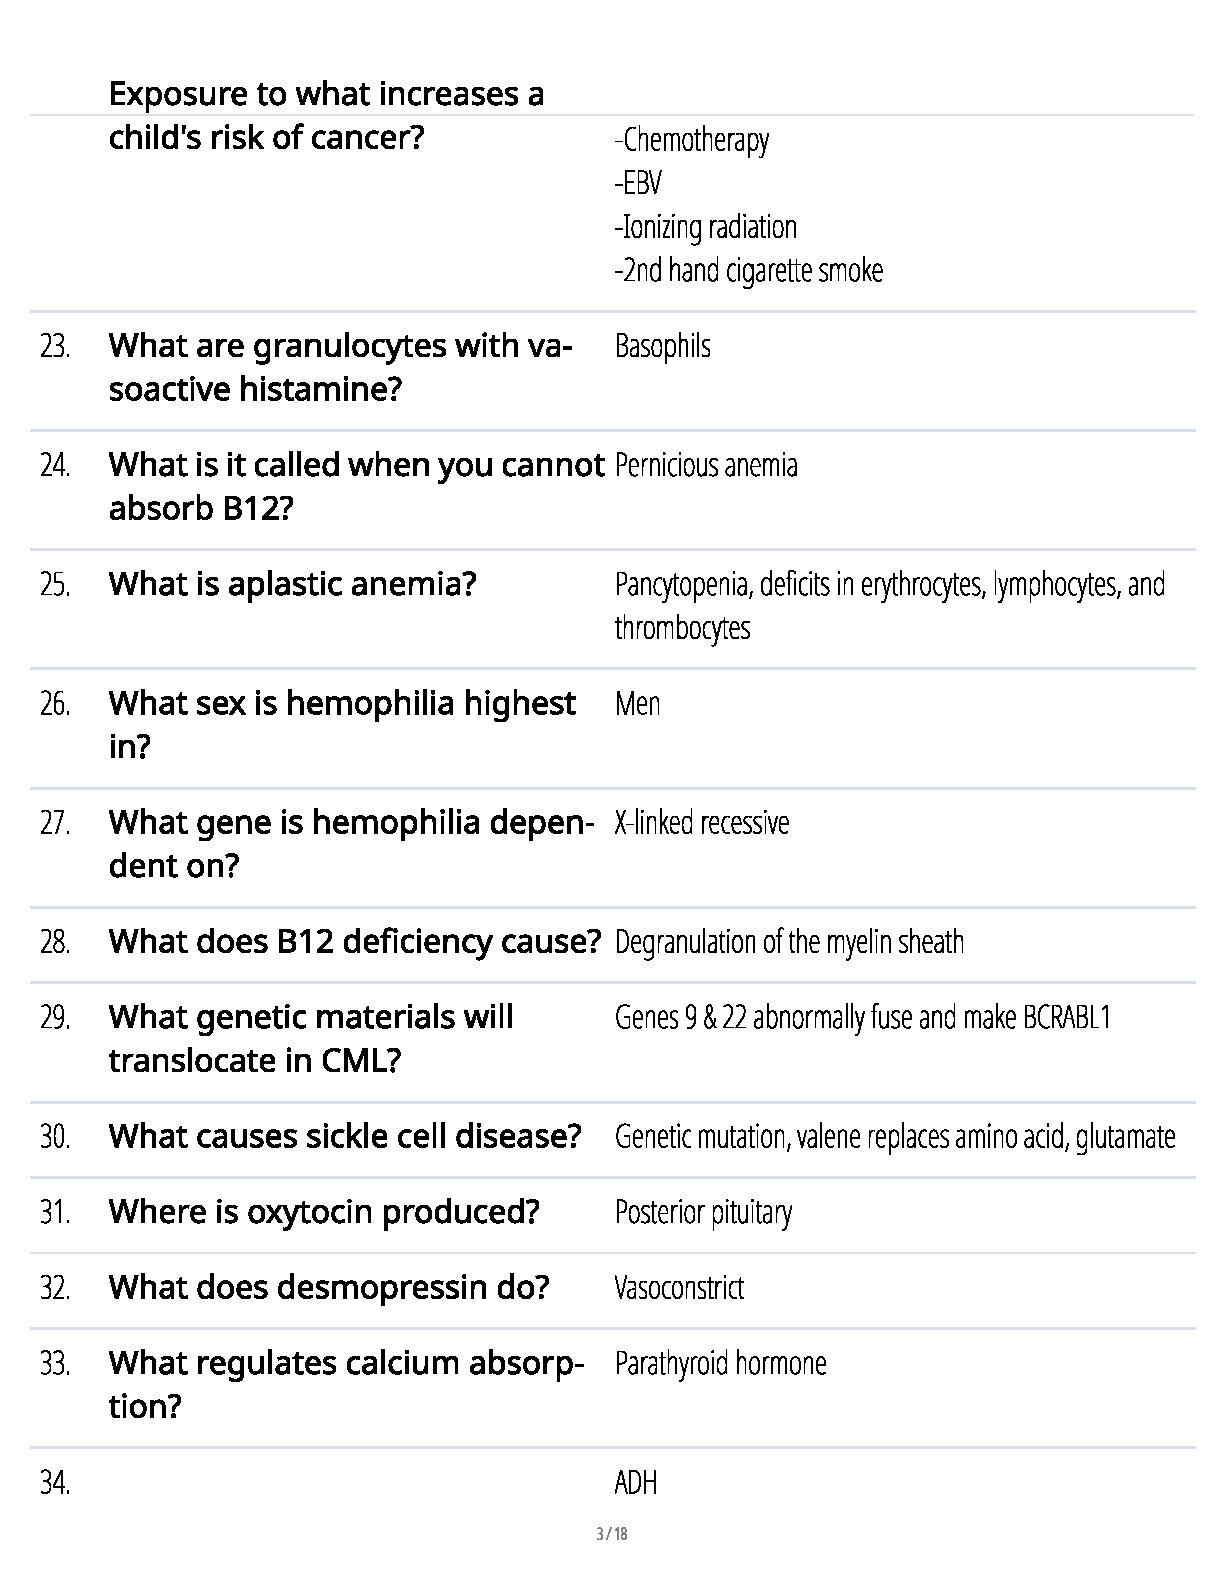Select the CML translocation question
The width and height of the screenshot is (1224, 1584).
[311, 1039]
